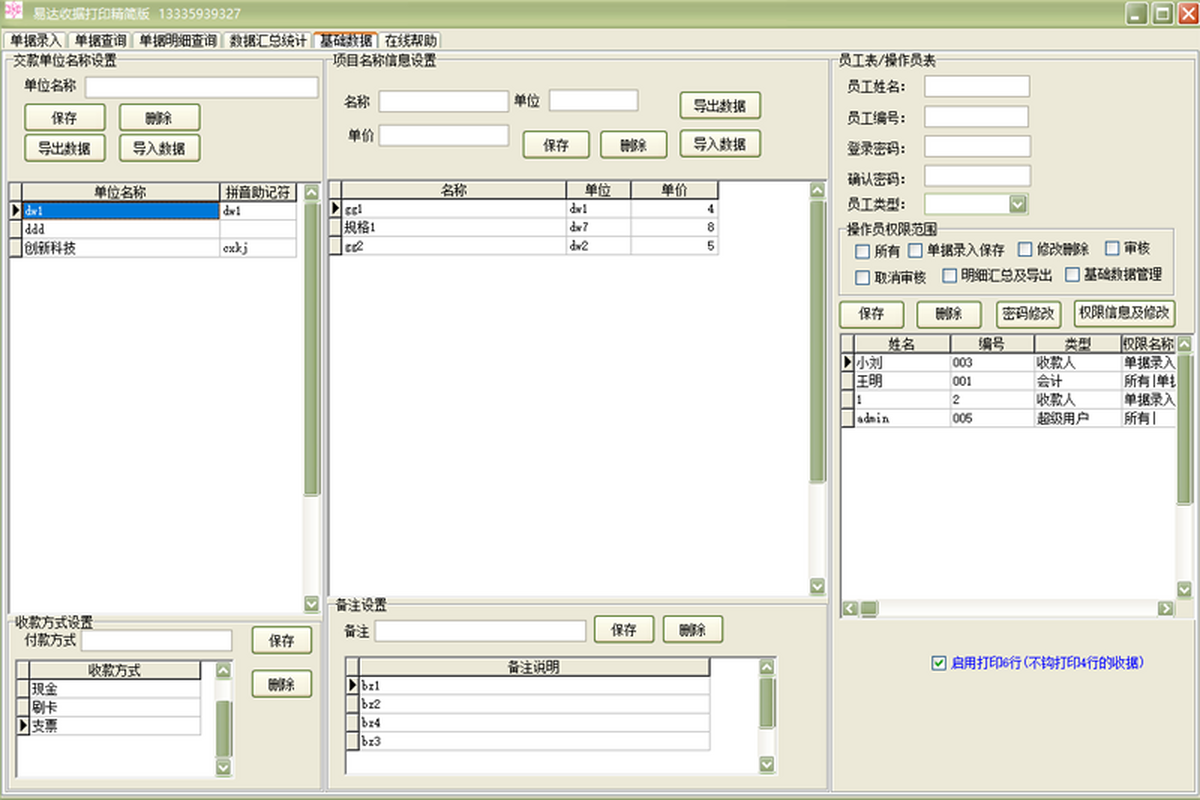Viewport: 1200px width, 800px height.
Task: Toggle the 所有 permission checkbox
Action: [862, 251]
